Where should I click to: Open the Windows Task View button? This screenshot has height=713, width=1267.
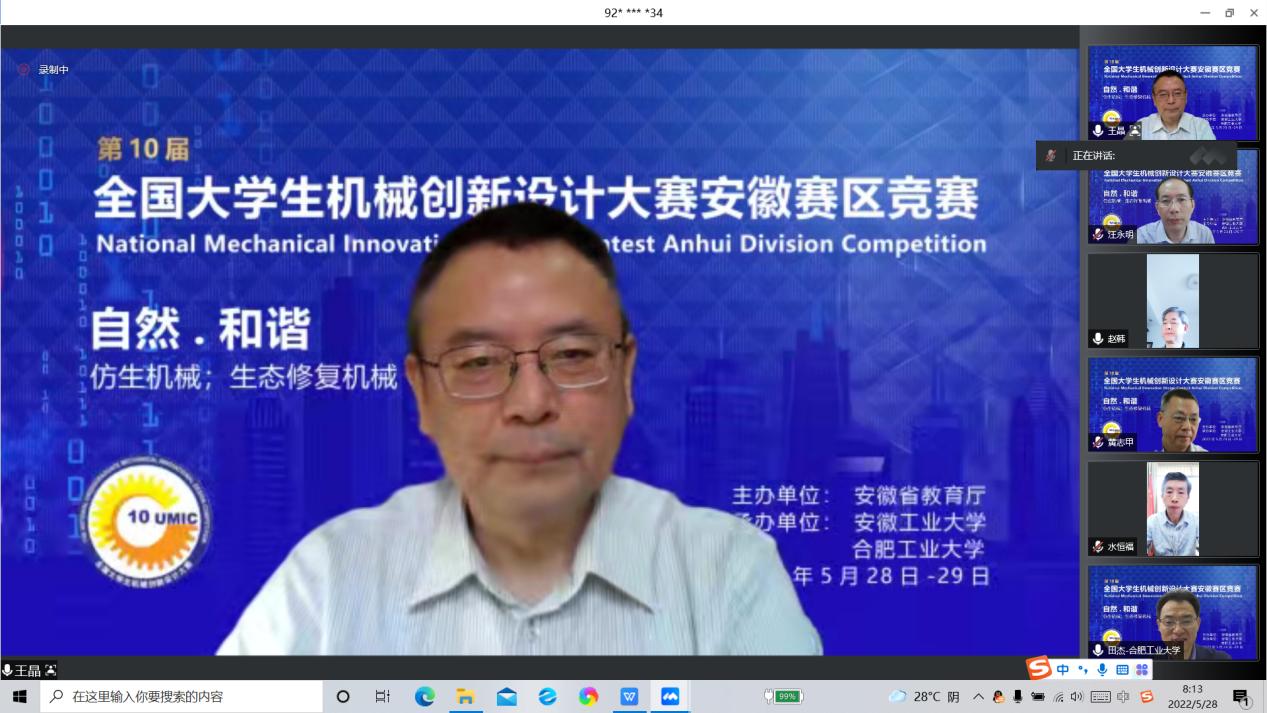[x=383, y=697]
